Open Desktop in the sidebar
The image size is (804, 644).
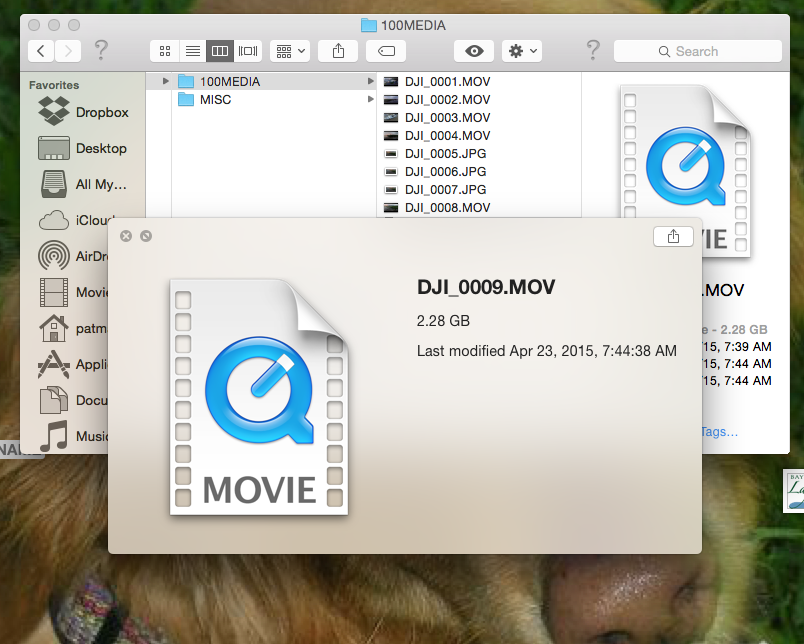click(84, 148)
